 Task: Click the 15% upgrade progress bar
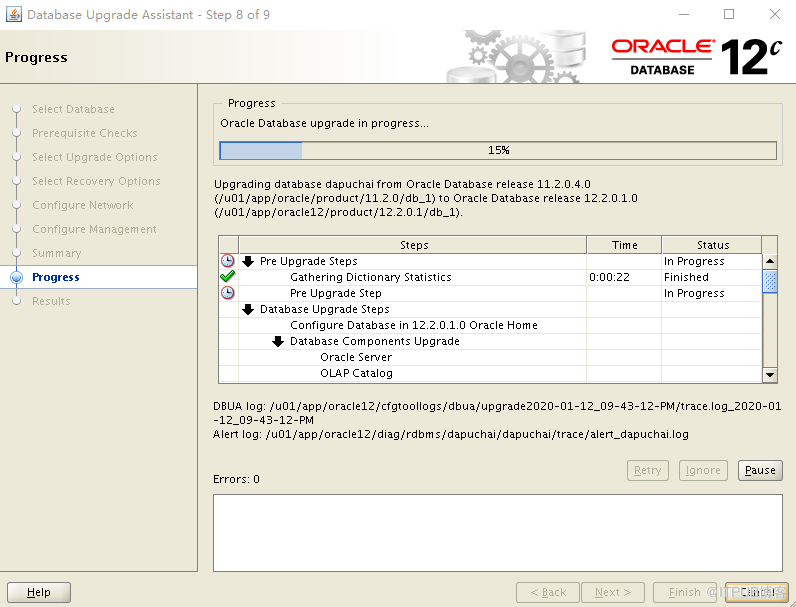[498, 150]
